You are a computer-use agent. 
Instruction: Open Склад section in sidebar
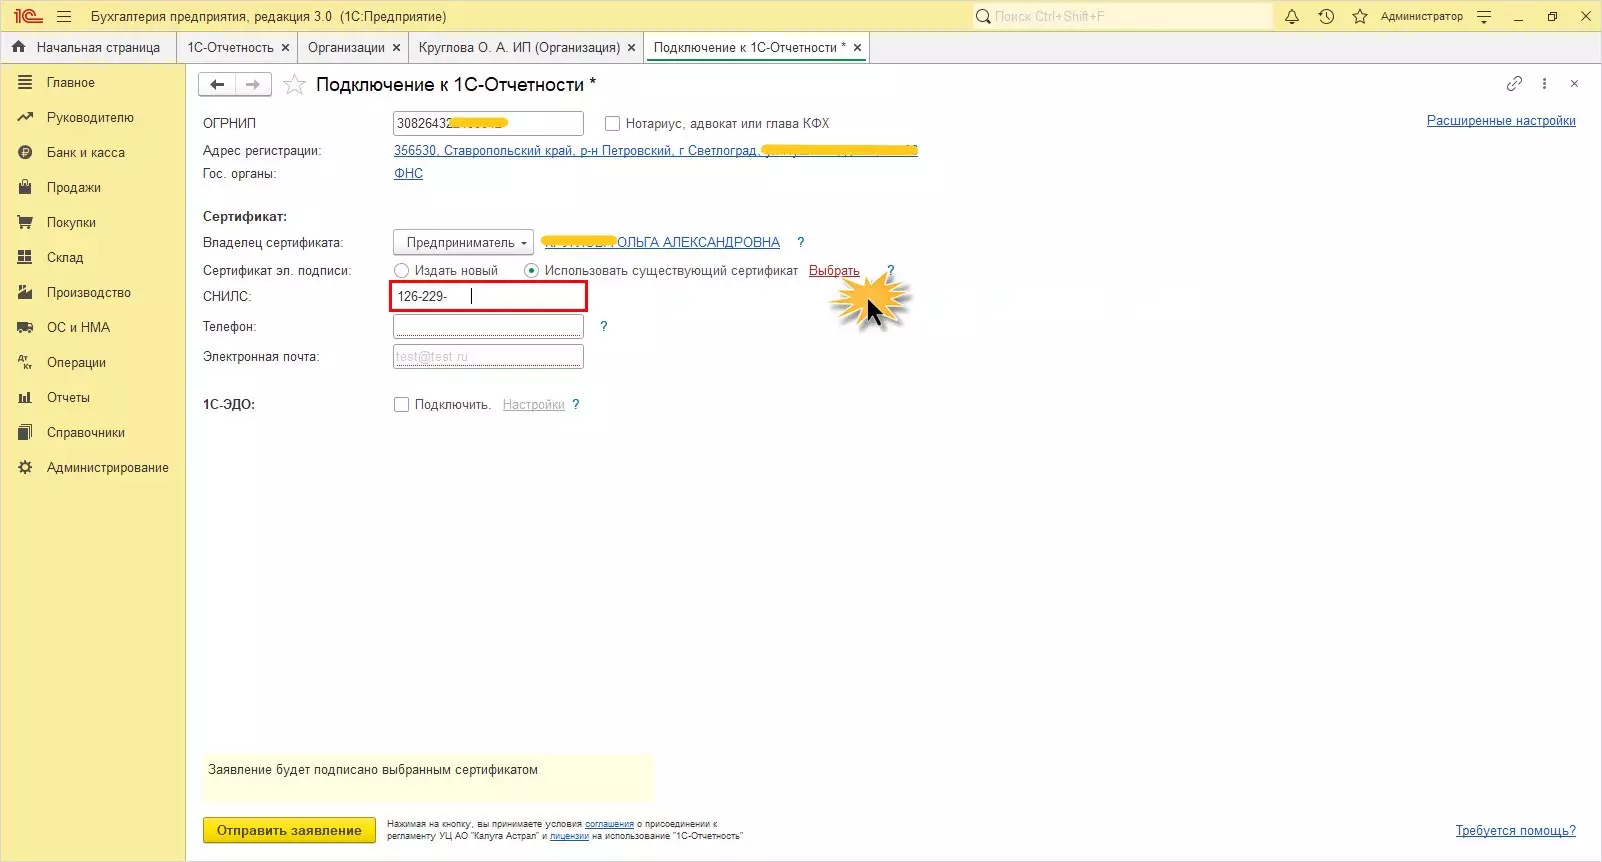click(65, 258)
